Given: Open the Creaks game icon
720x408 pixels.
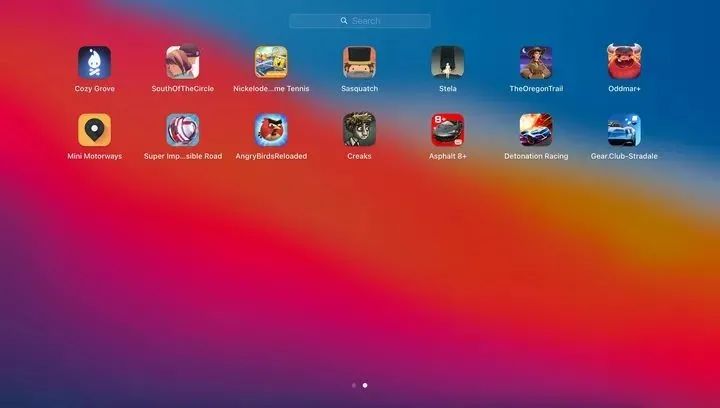Looking at the screenshot, I should [360, 130].
